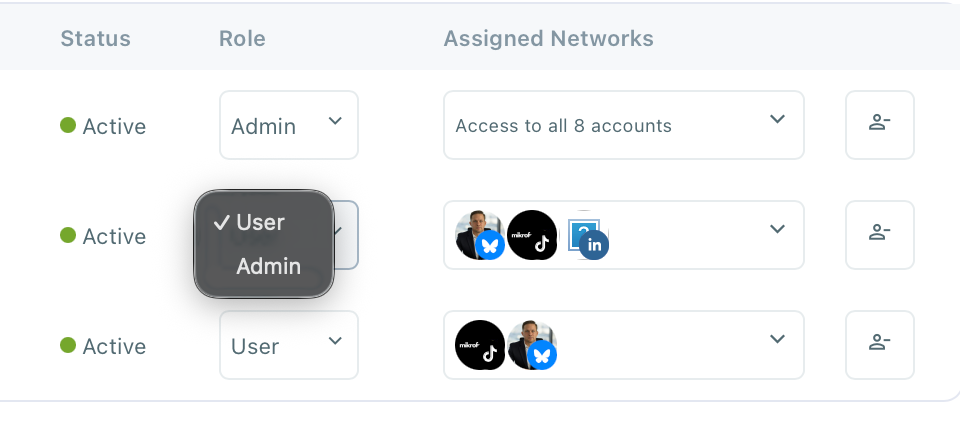Expand assigned networks dropdown in second row
The width and height of the screenshot is (960, 438).
776,231
